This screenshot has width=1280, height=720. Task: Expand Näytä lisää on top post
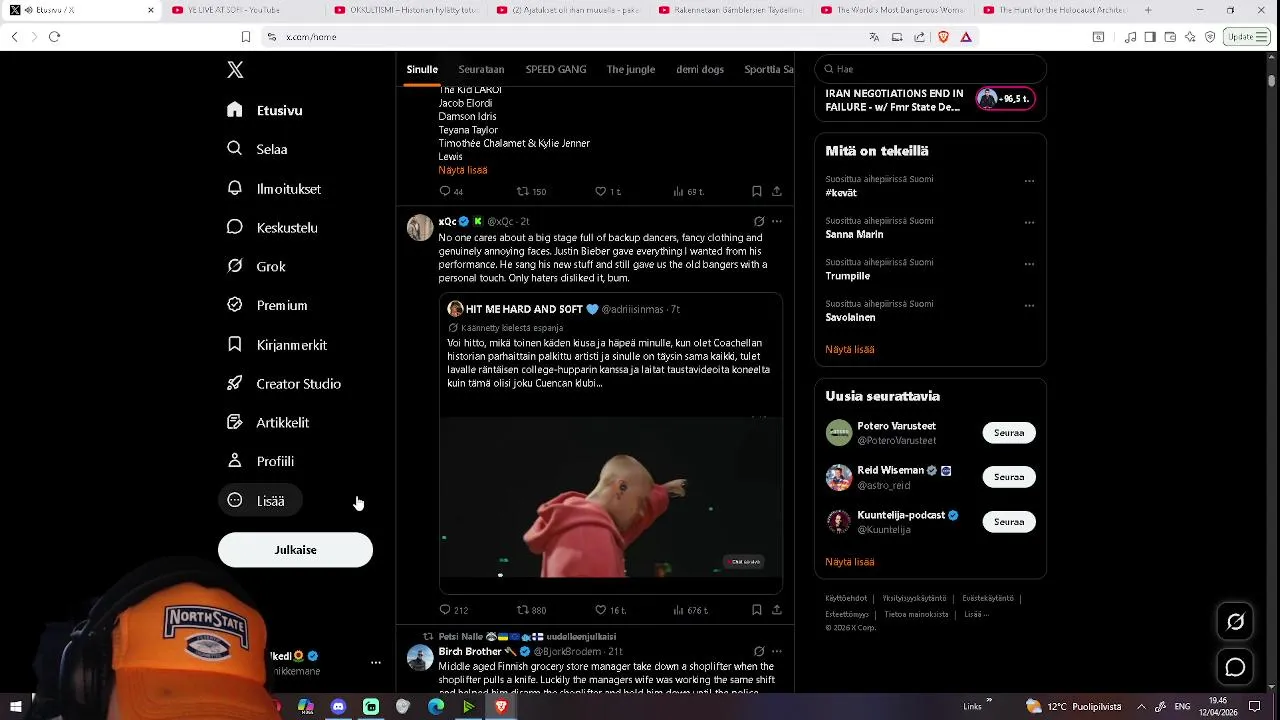click(x=463, y=170)
